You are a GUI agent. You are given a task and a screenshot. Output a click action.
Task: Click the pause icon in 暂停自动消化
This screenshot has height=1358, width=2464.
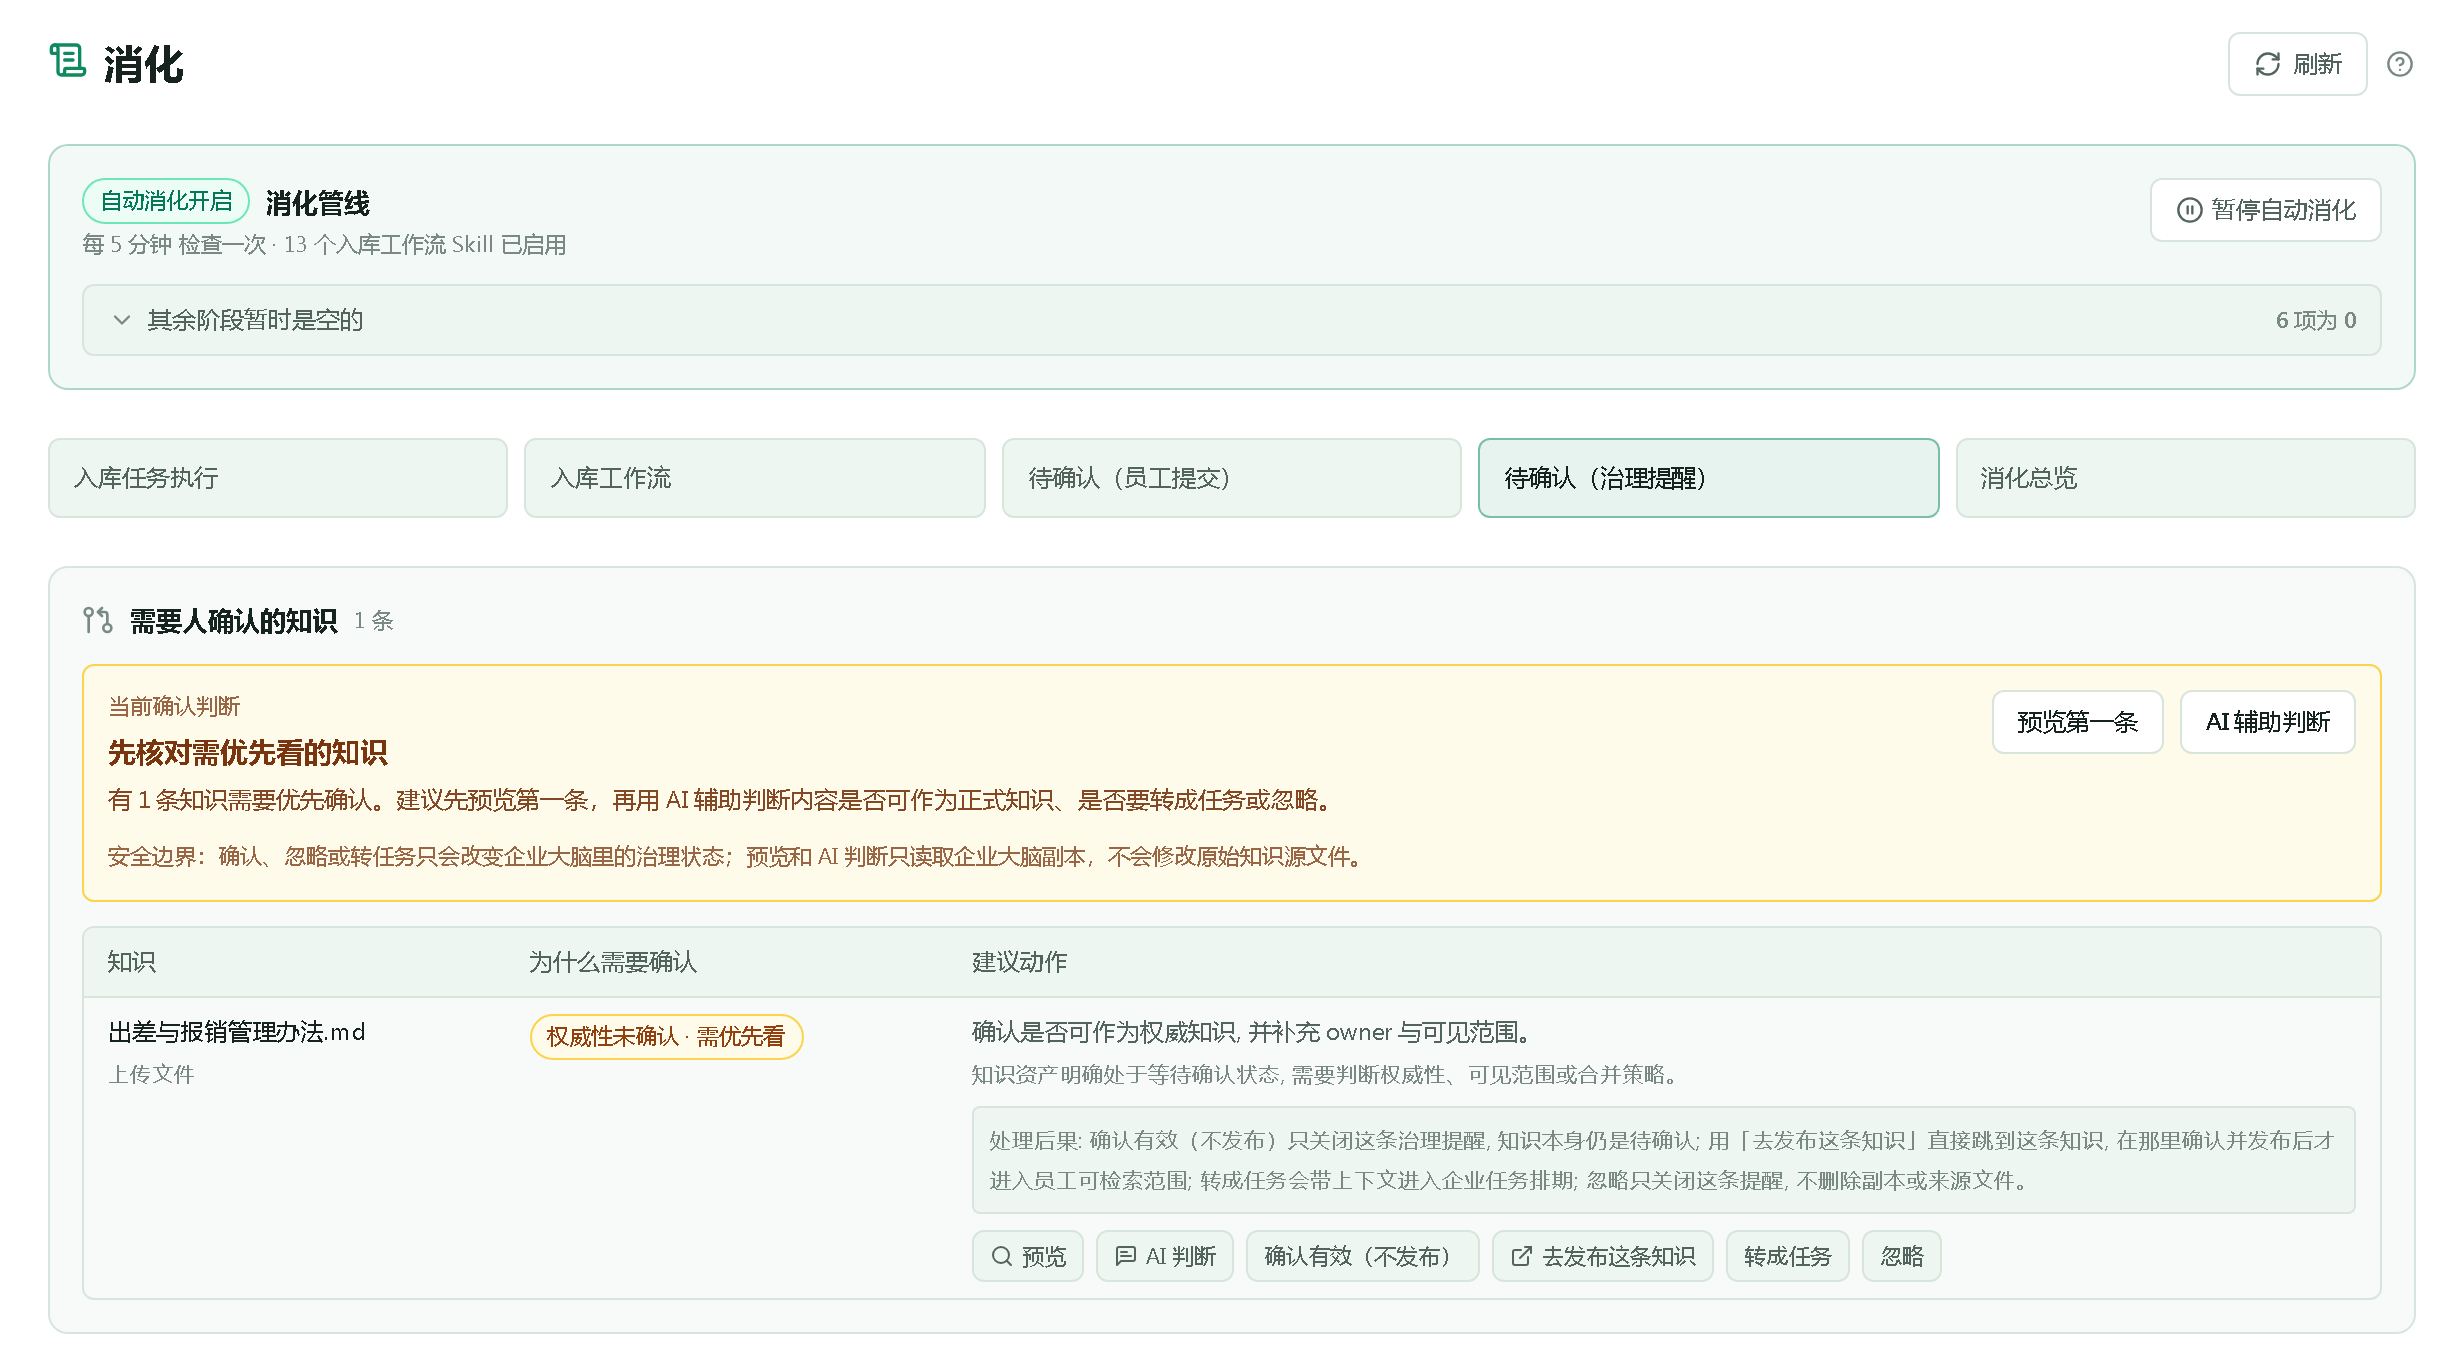pyautogui.click(x=2189, y=210)
